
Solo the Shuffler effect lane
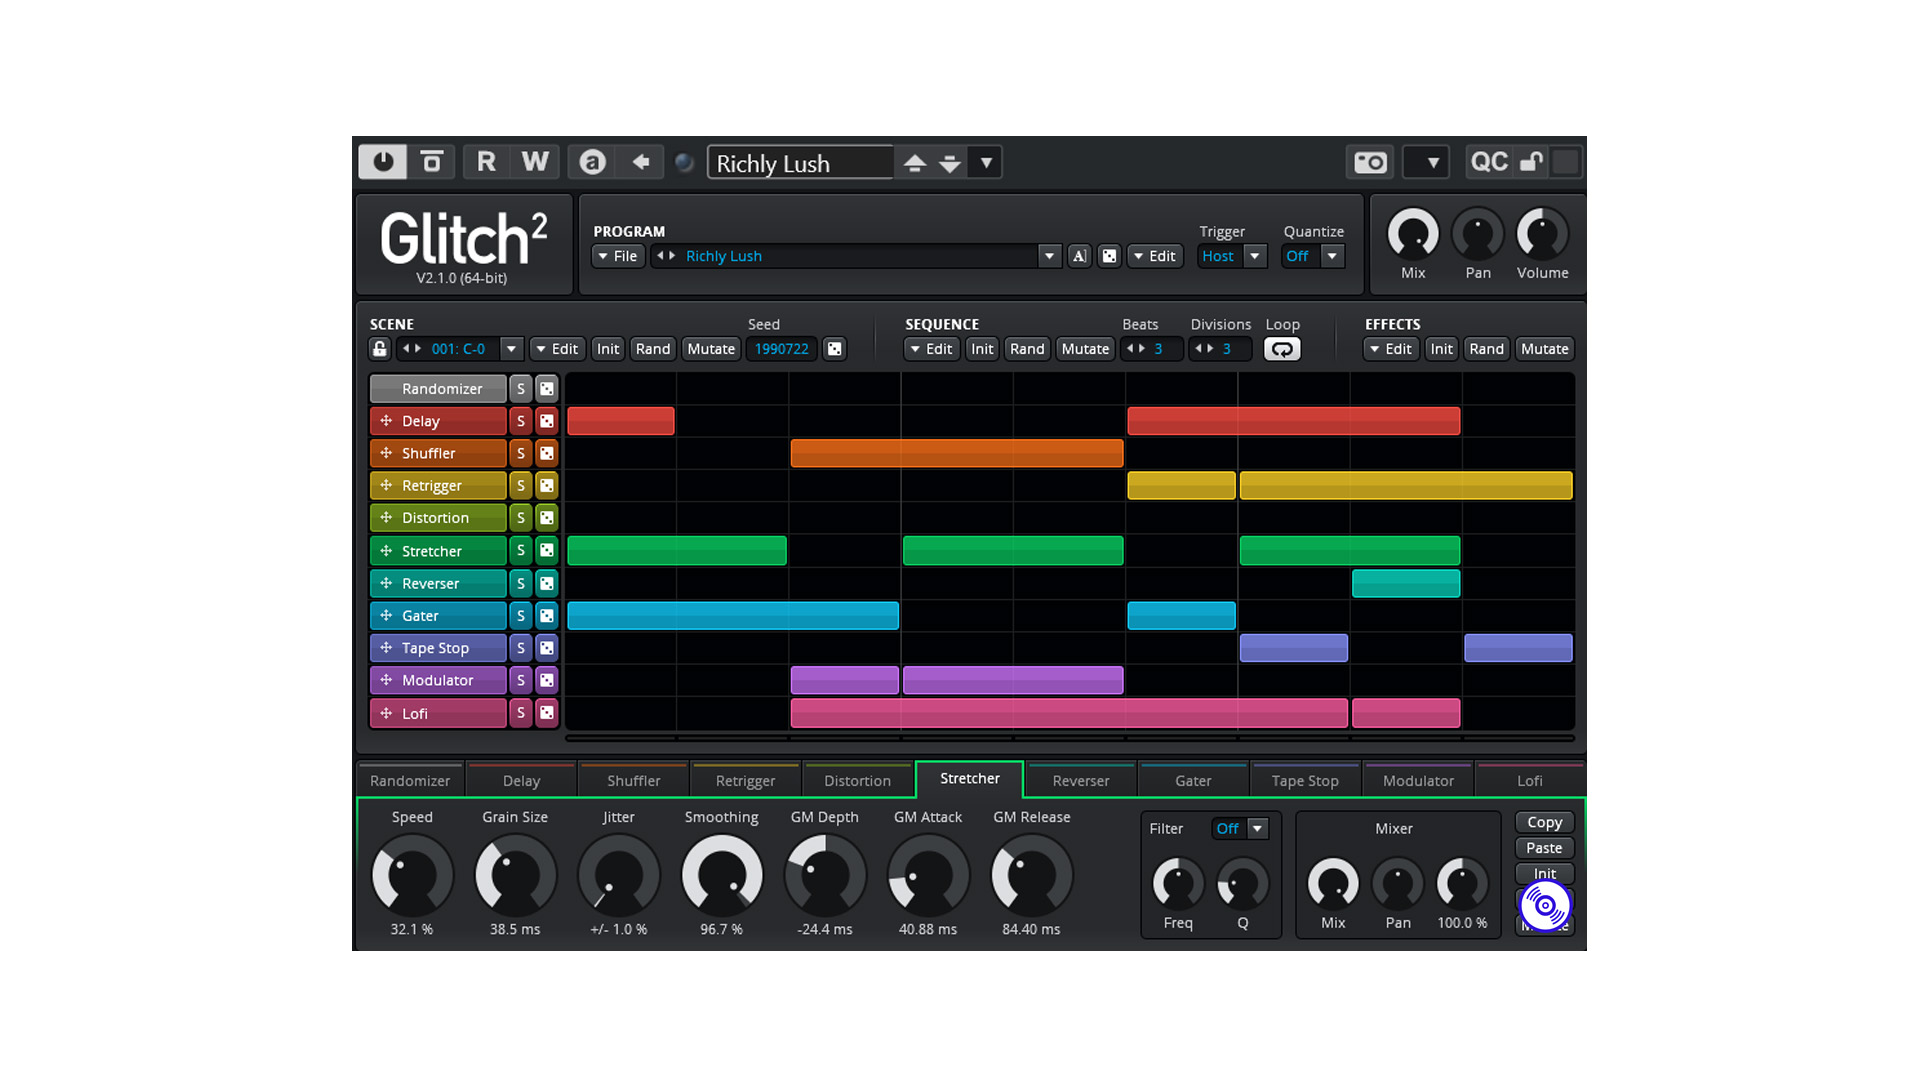pos(520,453)
